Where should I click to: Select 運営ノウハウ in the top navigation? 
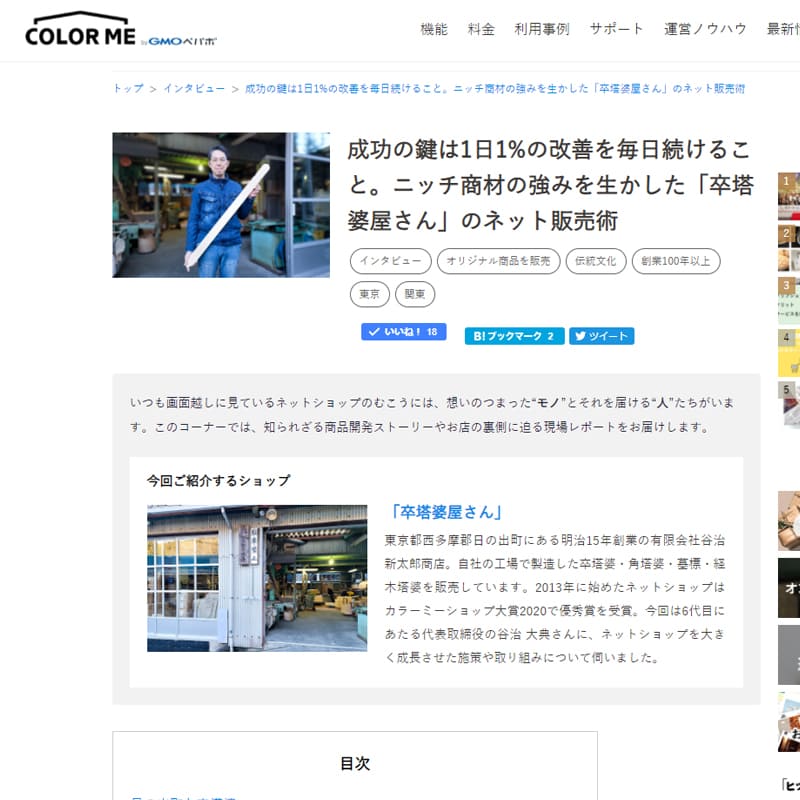pos(705,29)
